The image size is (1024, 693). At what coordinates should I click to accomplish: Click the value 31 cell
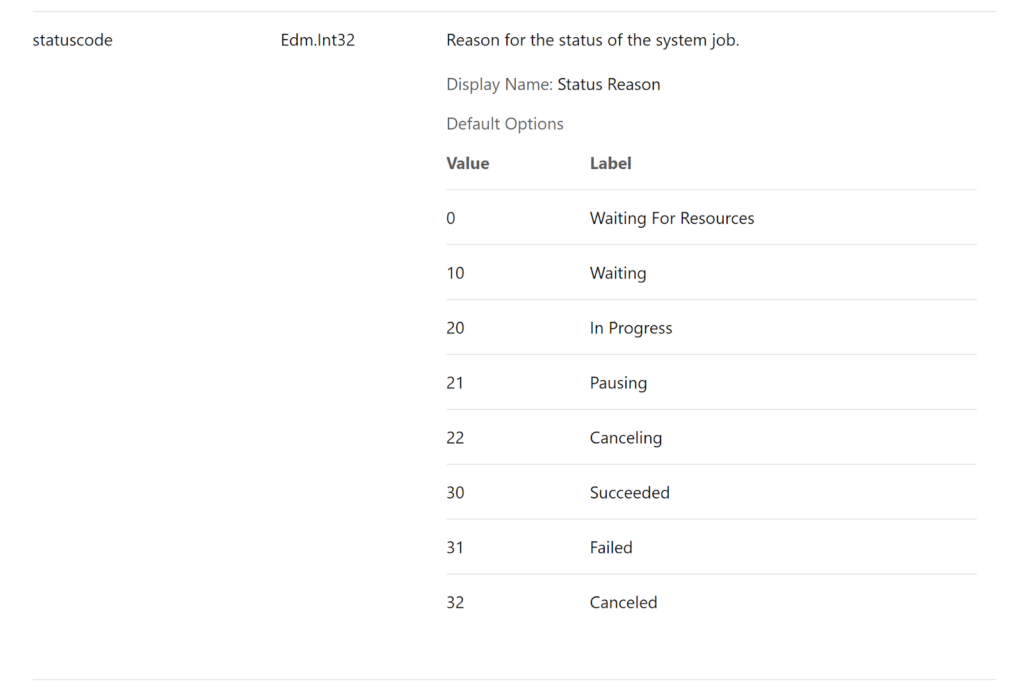(455, 548)
